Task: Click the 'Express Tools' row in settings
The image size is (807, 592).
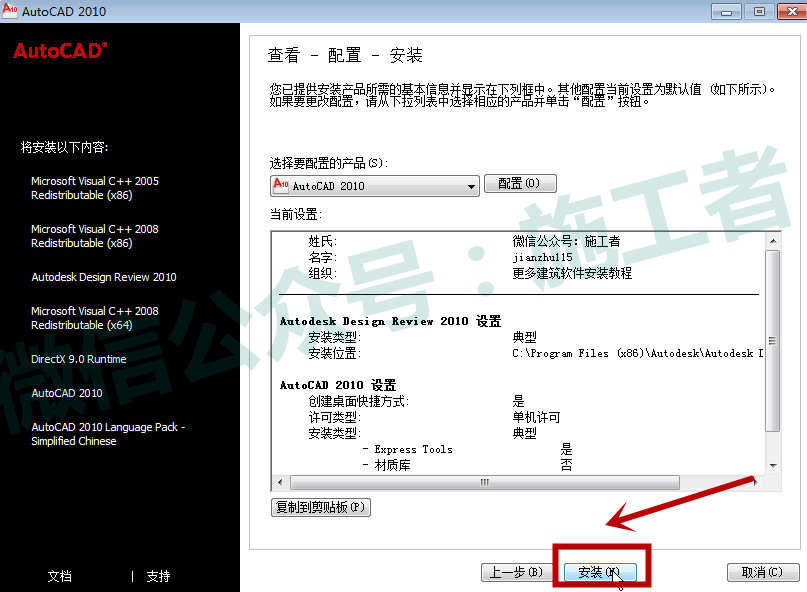Action: (467, 449)
